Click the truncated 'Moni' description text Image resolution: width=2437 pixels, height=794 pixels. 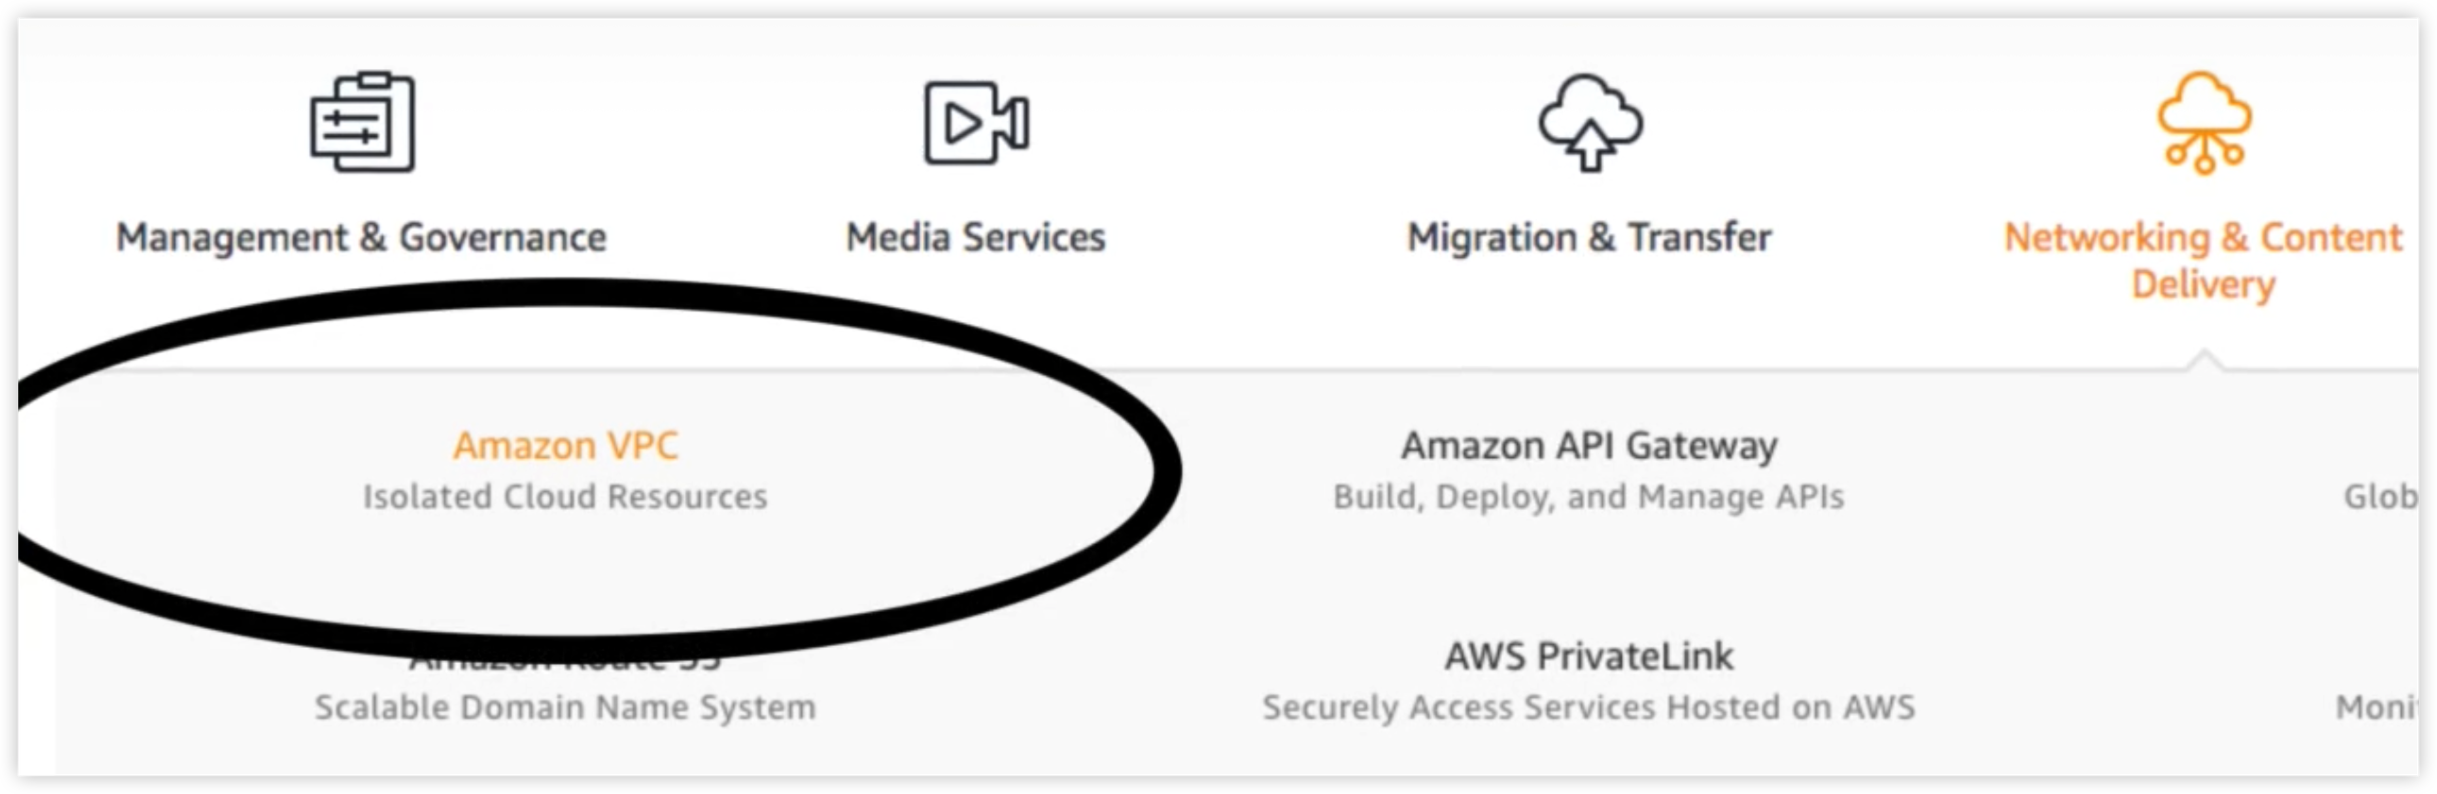pos(2377,708)
